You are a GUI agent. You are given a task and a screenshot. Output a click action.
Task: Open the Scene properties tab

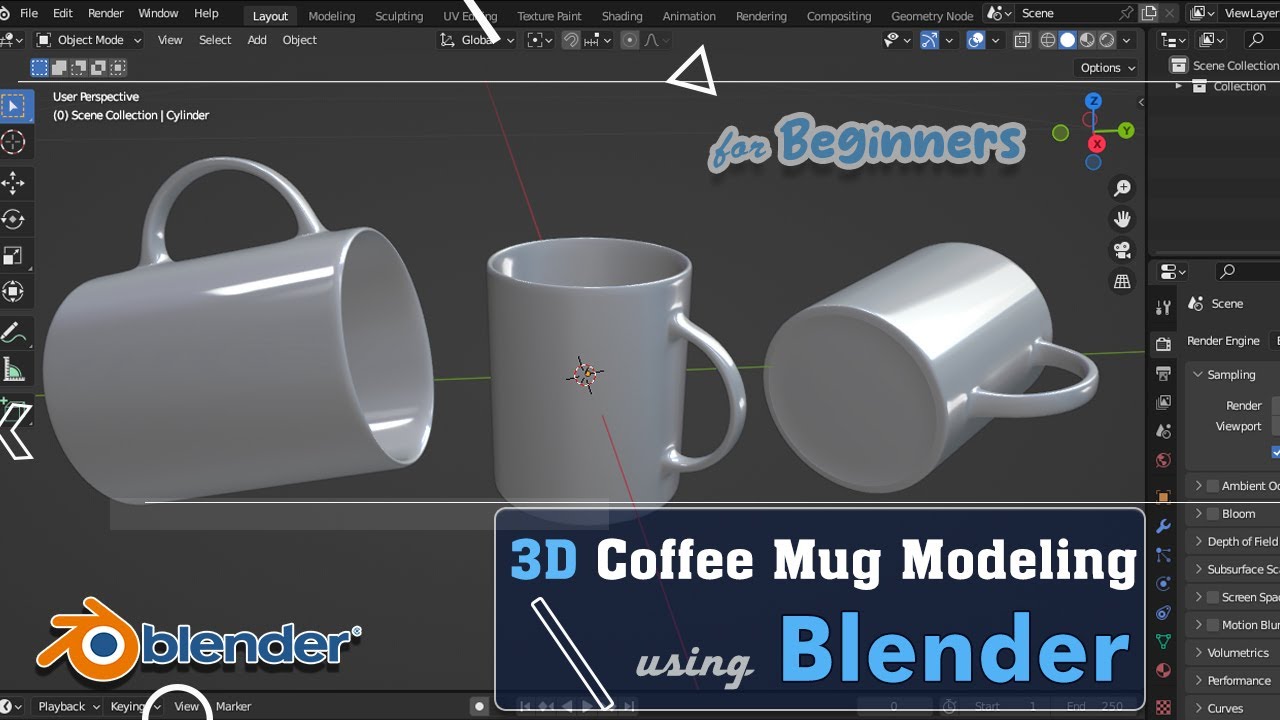(x=1163, y=431)
